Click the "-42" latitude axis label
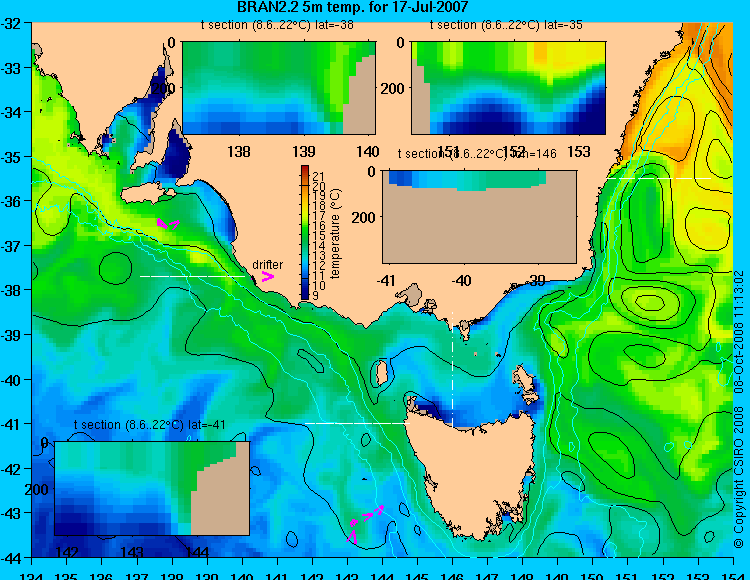Image resolution: width=750 pixels, height=580 pixels. point(11,469)
